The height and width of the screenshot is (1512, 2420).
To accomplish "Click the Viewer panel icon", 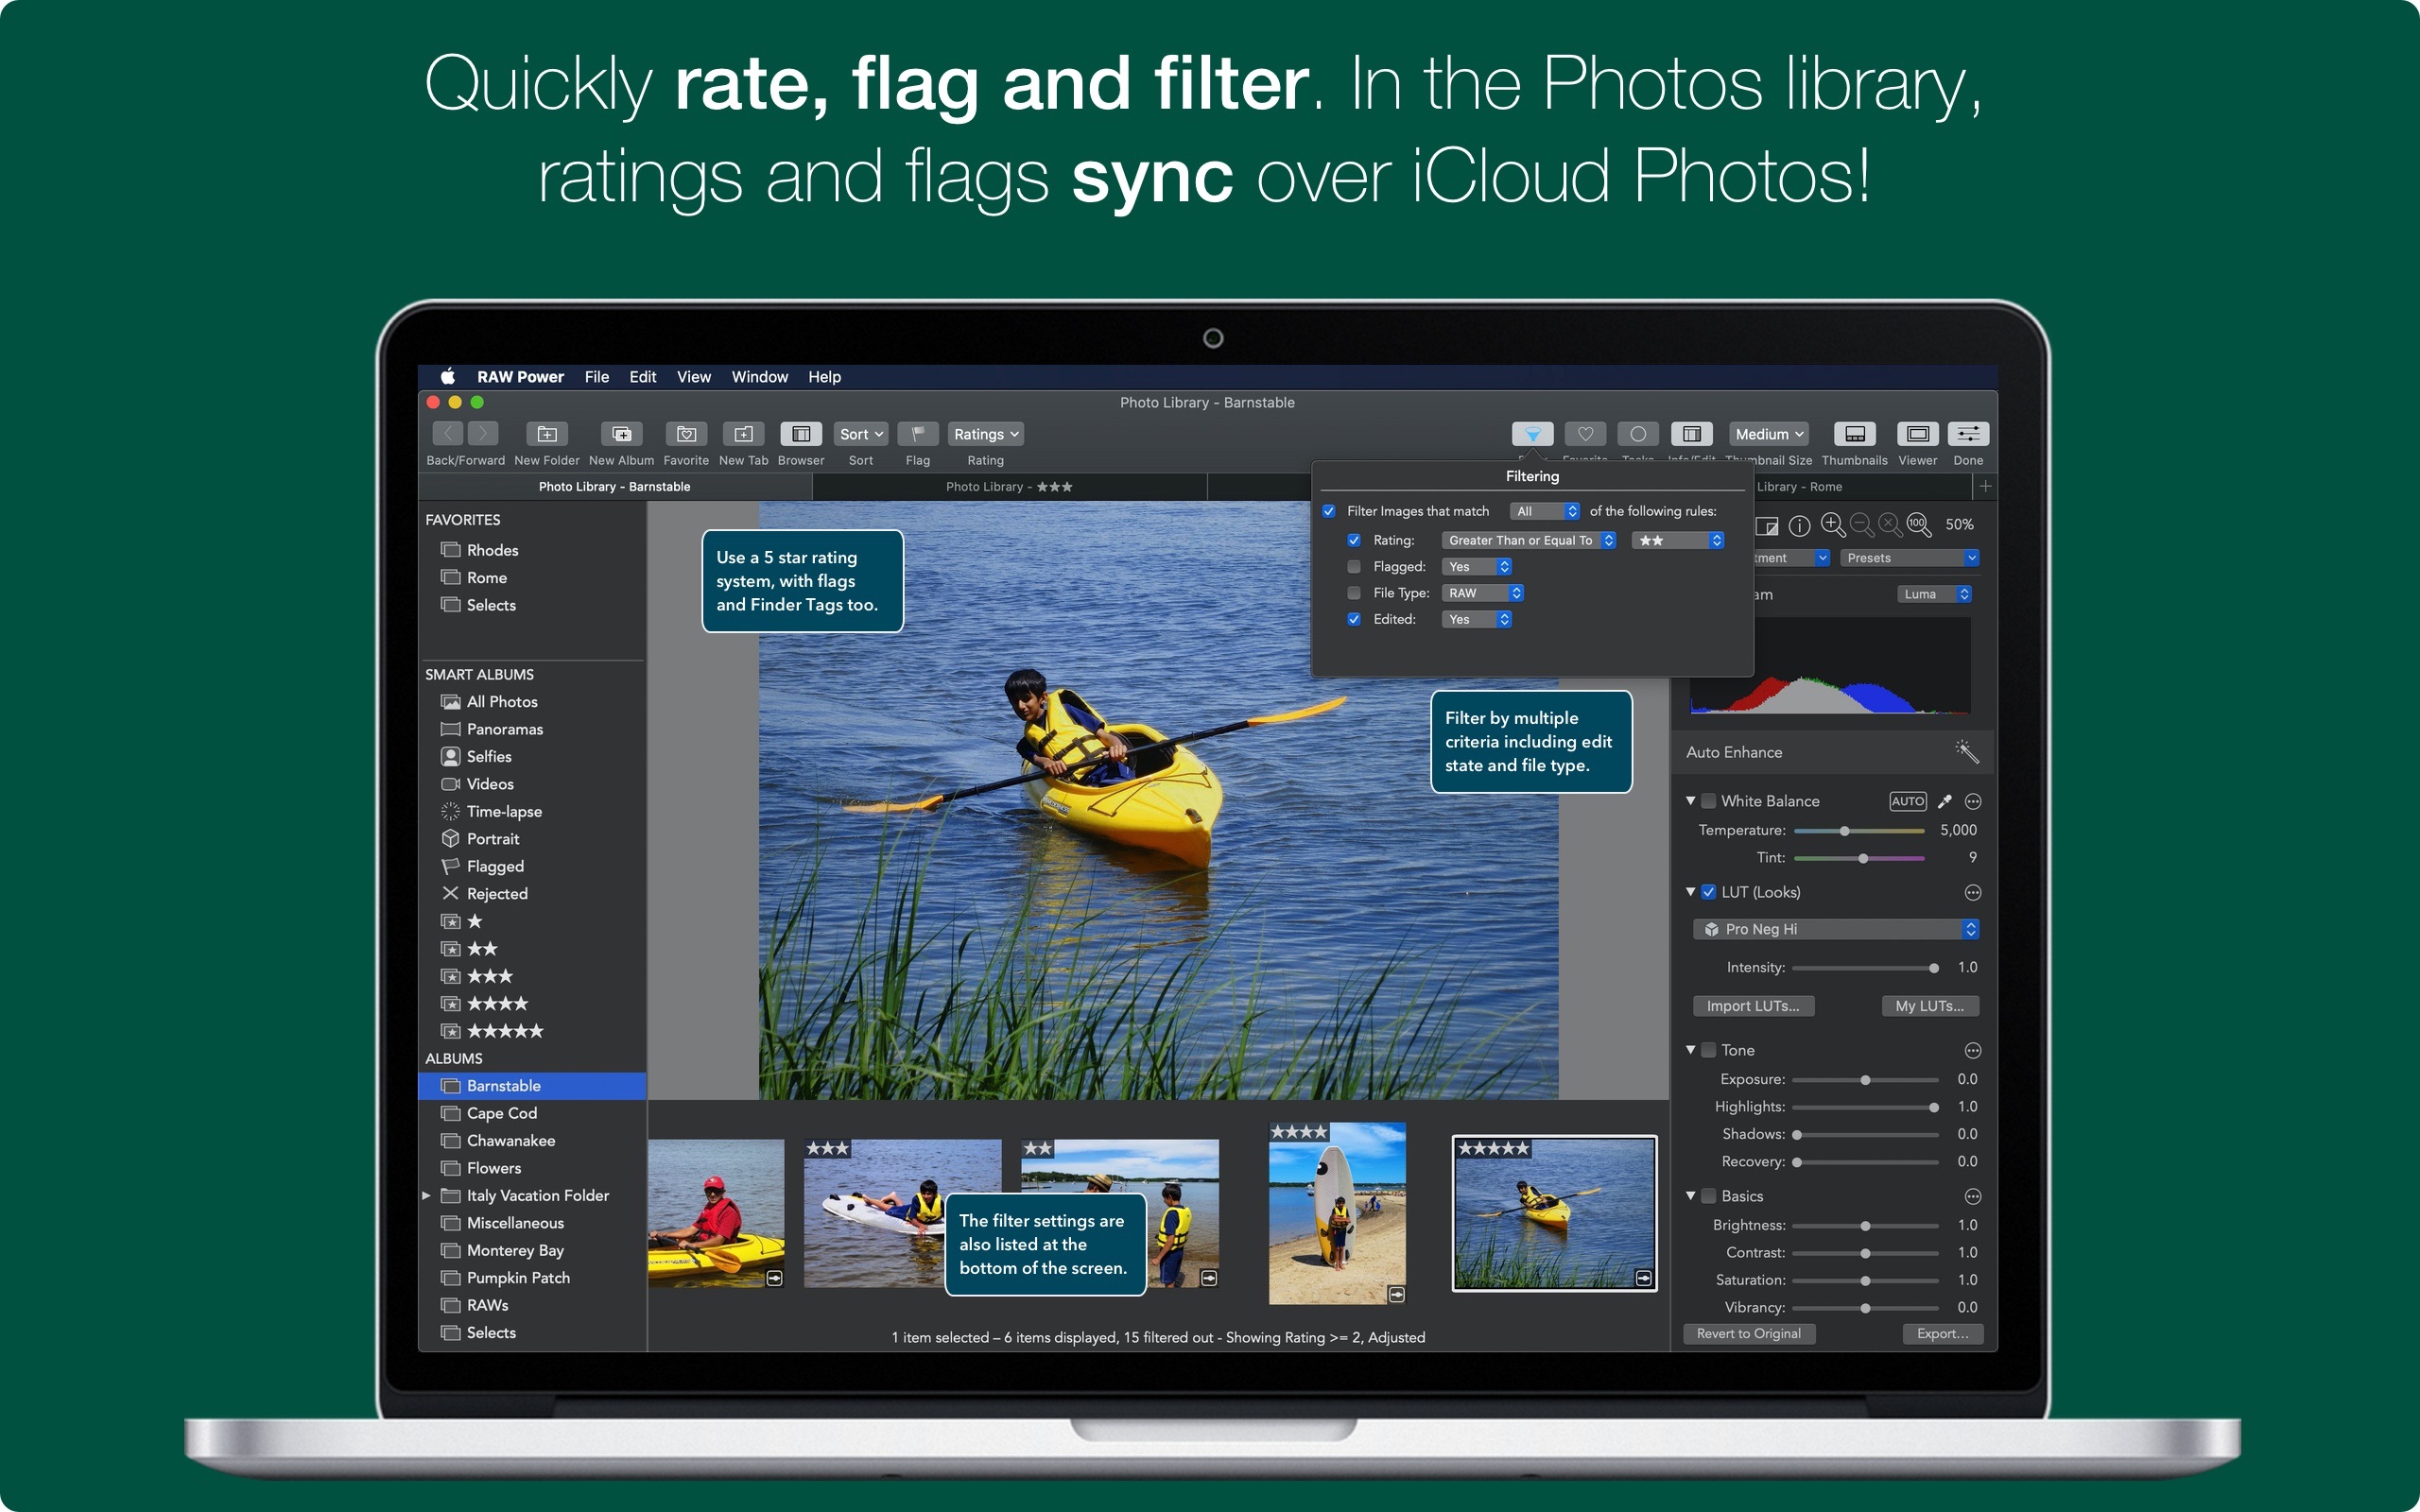I will point(1916,438).
